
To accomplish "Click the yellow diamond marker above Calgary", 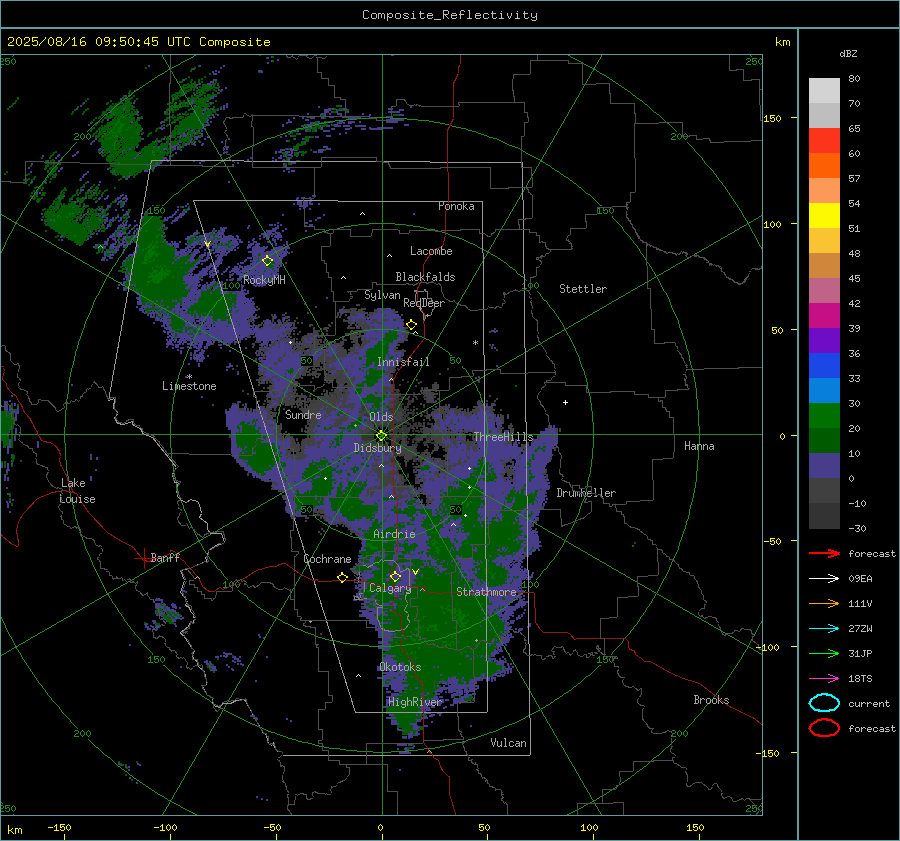I will tap(395, 576).
